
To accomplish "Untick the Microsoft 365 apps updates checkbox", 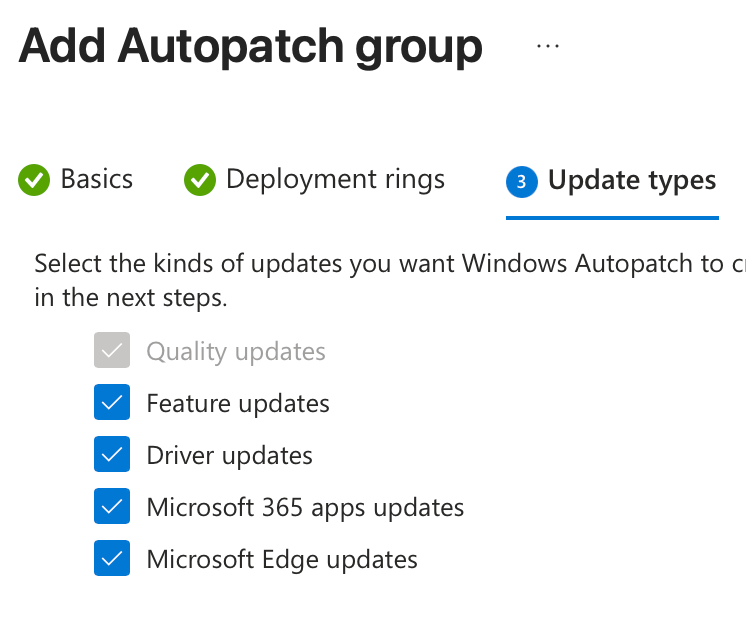I will point(112,507).
